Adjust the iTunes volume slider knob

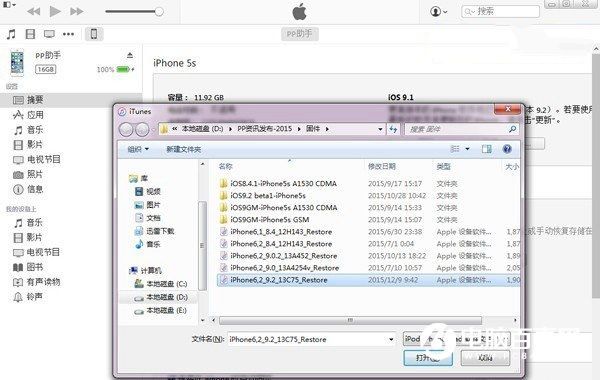159,11
